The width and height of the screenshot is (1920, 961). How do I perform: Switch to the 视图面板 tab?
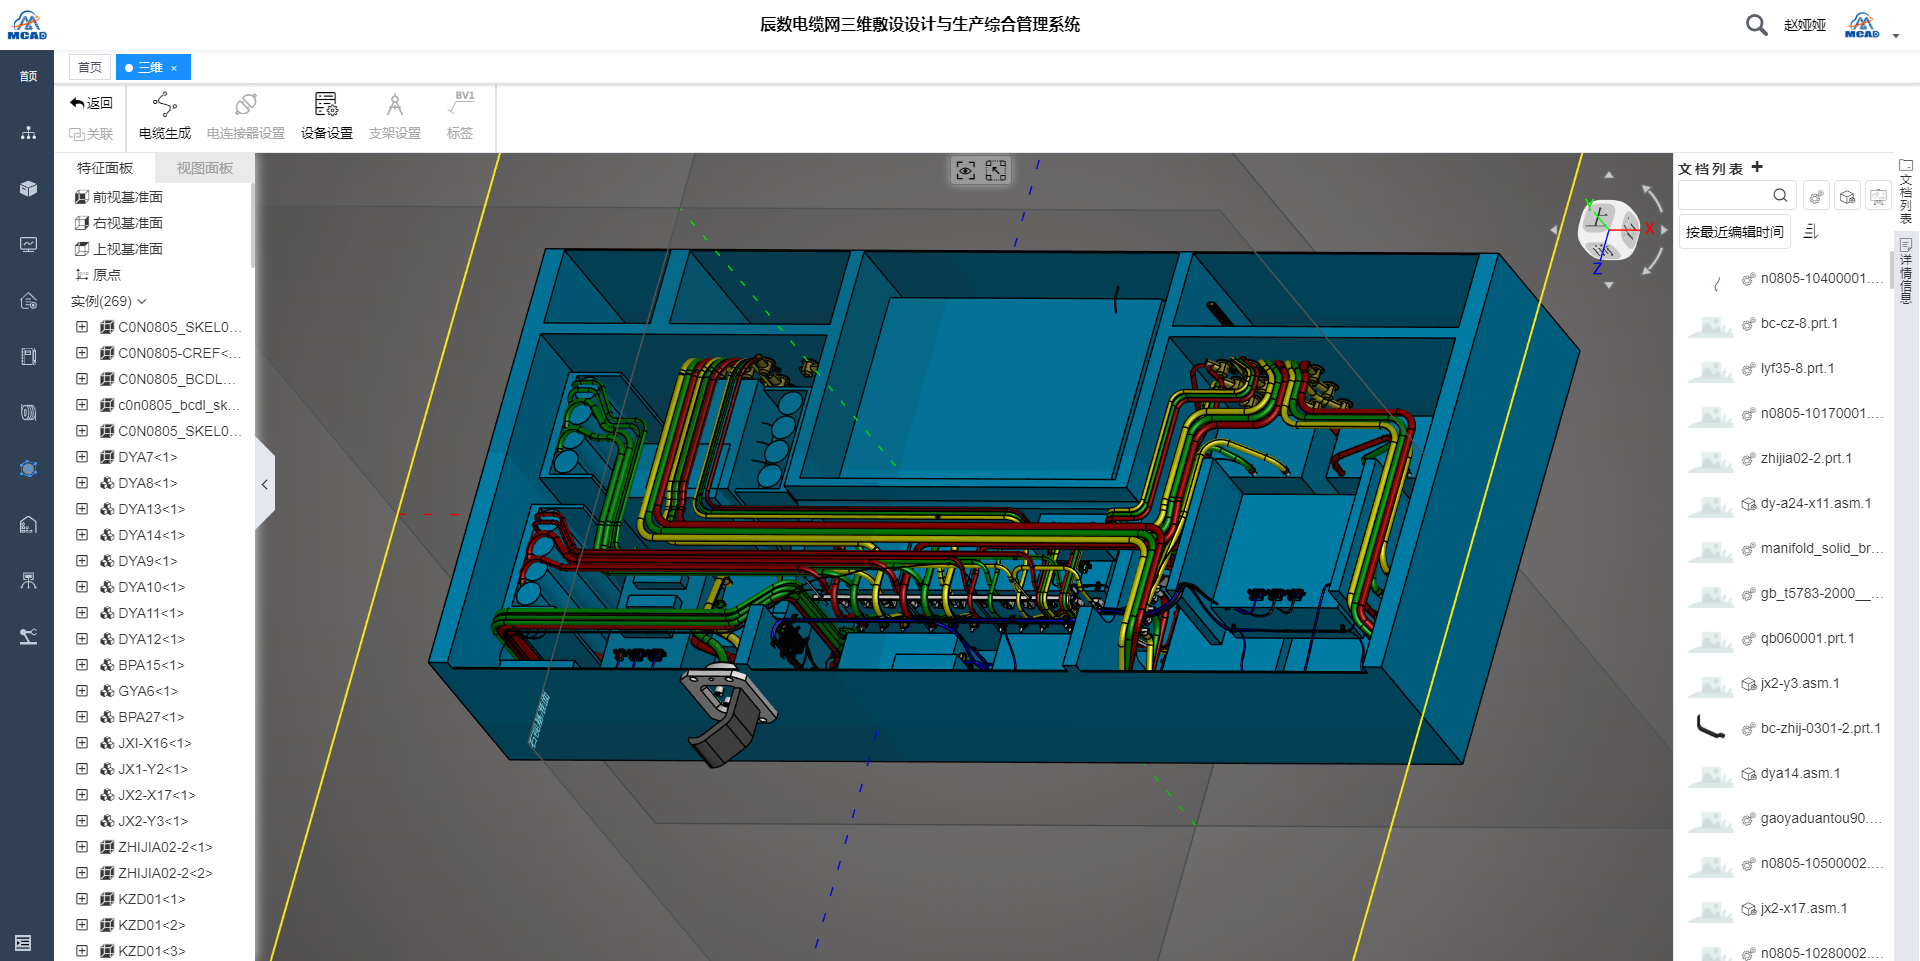point(205,168)
